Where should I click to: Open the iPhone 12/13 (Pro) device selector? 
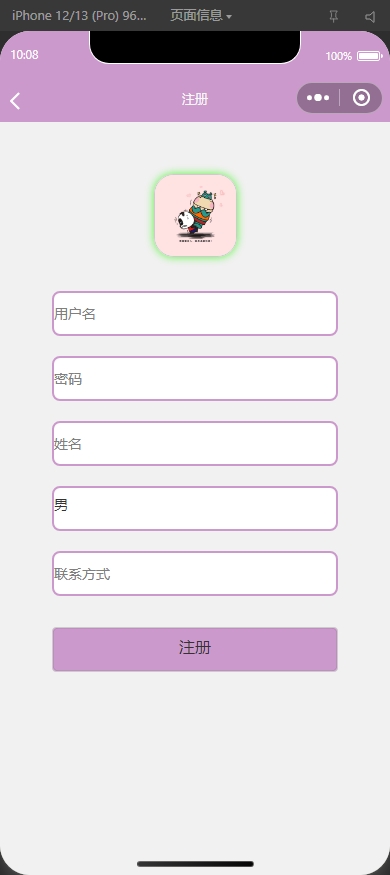click(79, 16)
